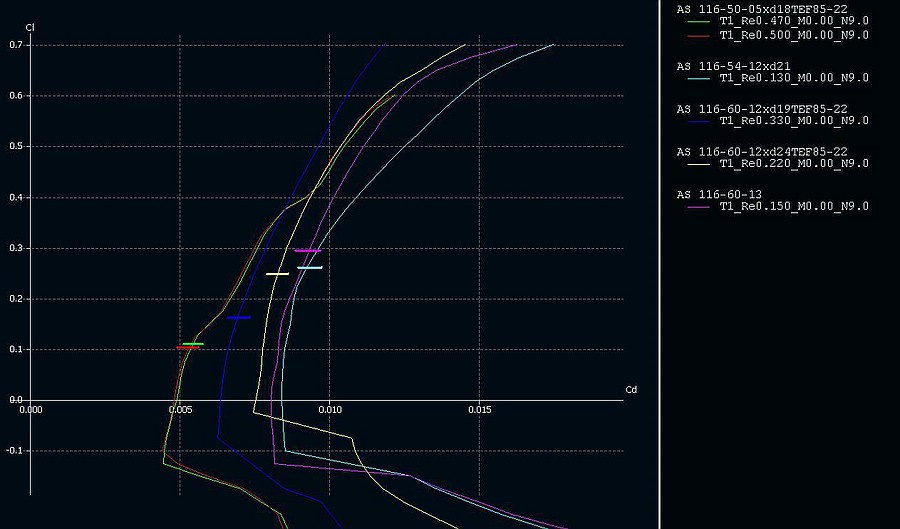Choose the T1_Re0.330_M0.00_N9.0 polar entry
Screen dimensions: 900x529
(x=794, y=121)
